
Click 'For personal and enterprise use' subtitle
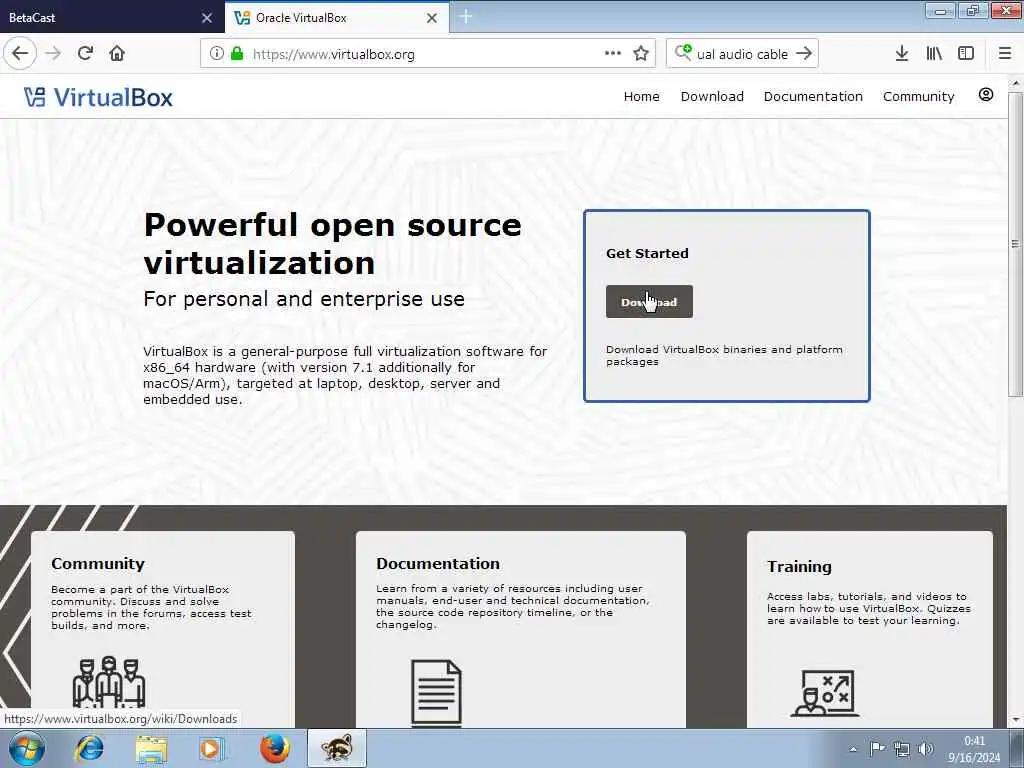point(304,299)
